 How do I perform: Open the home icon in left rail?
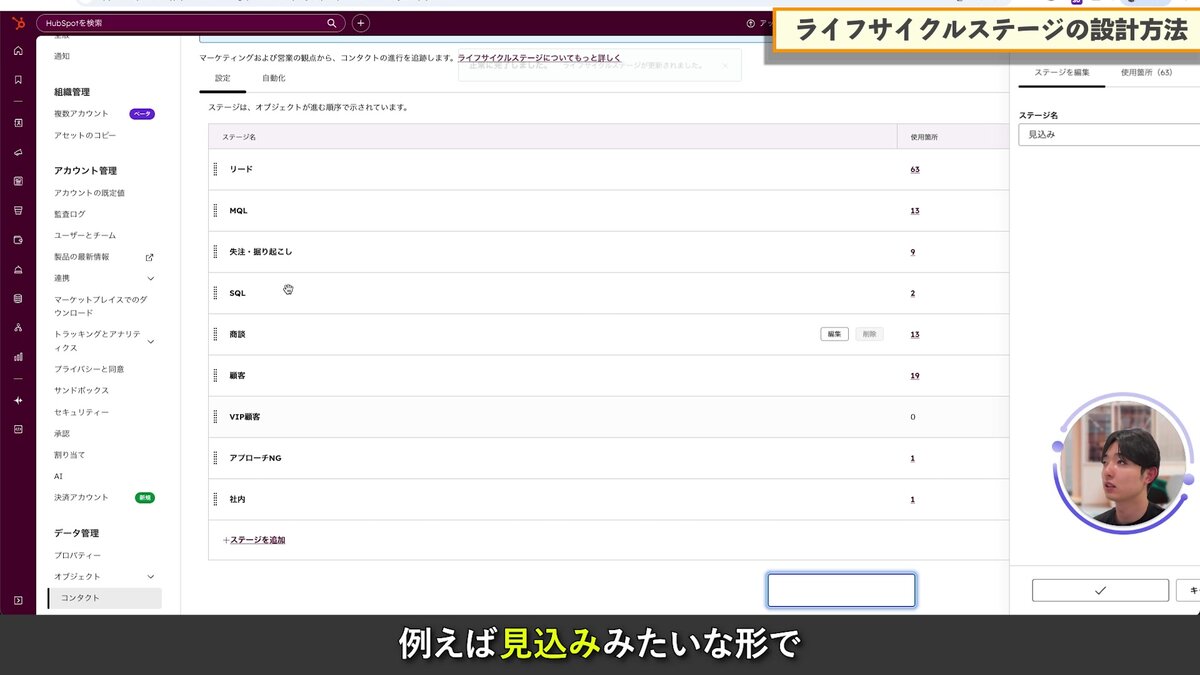tap(18, 51)
